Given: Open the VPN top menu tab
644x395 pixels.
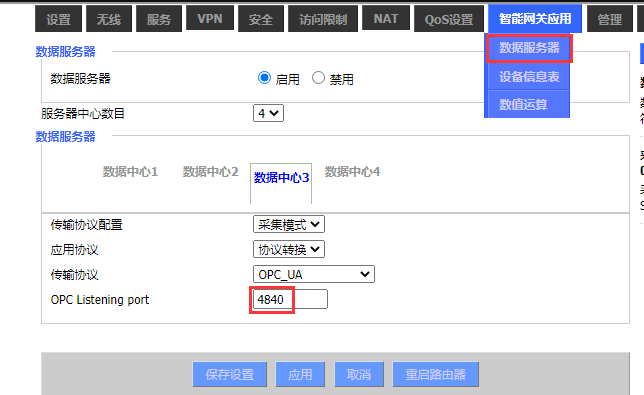Looking at the screenshot, I should click(x=210, y=18).
